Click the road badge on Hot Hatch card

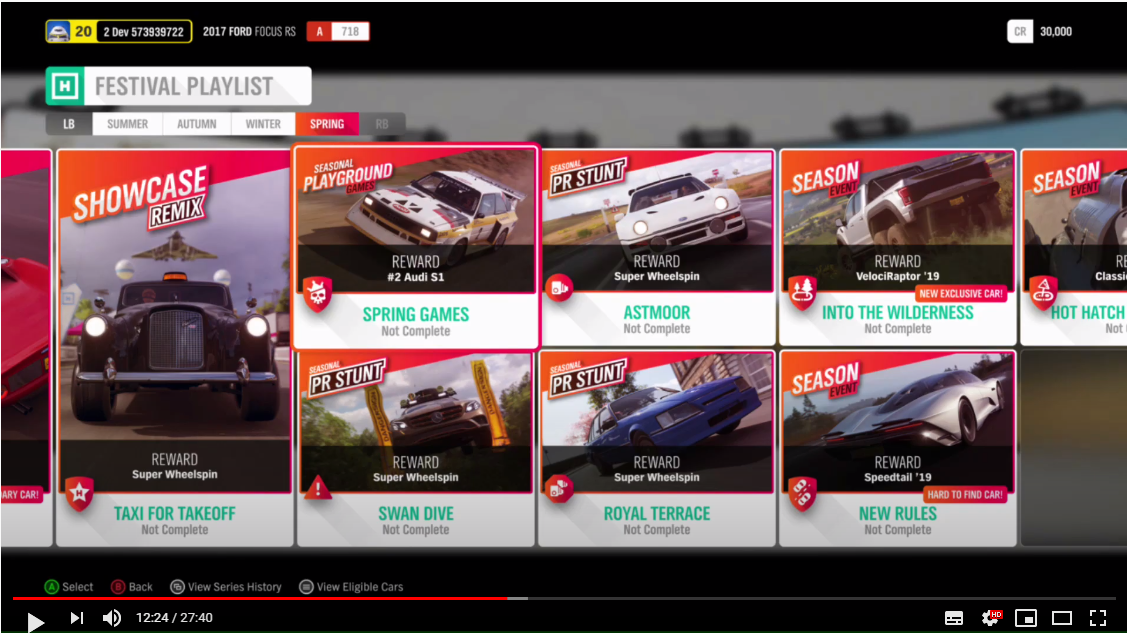pyautogui.click(x=1044, y=292)
